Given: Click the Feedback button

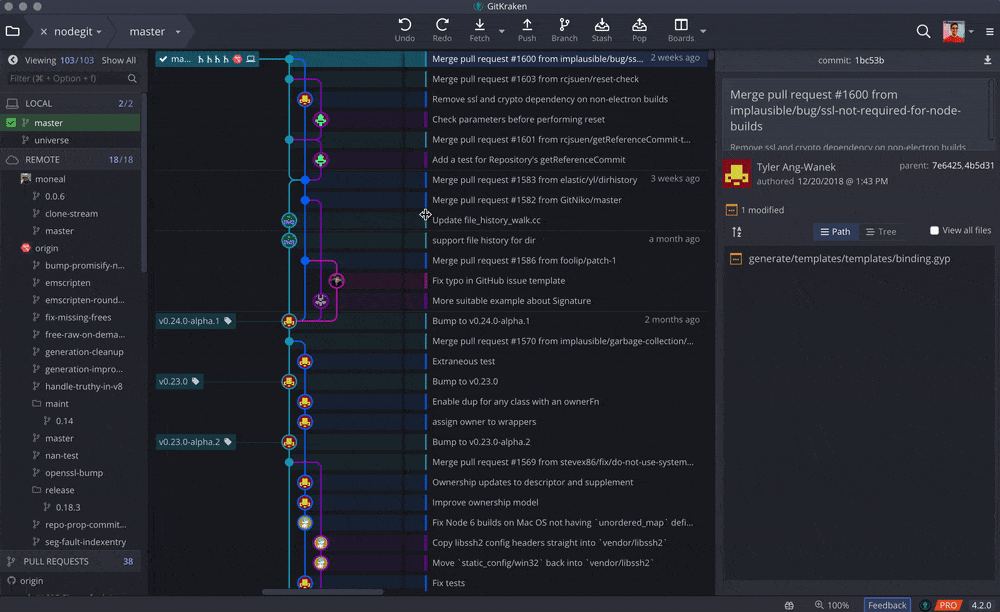Looking at the screenshot, I should click(886, 605).
